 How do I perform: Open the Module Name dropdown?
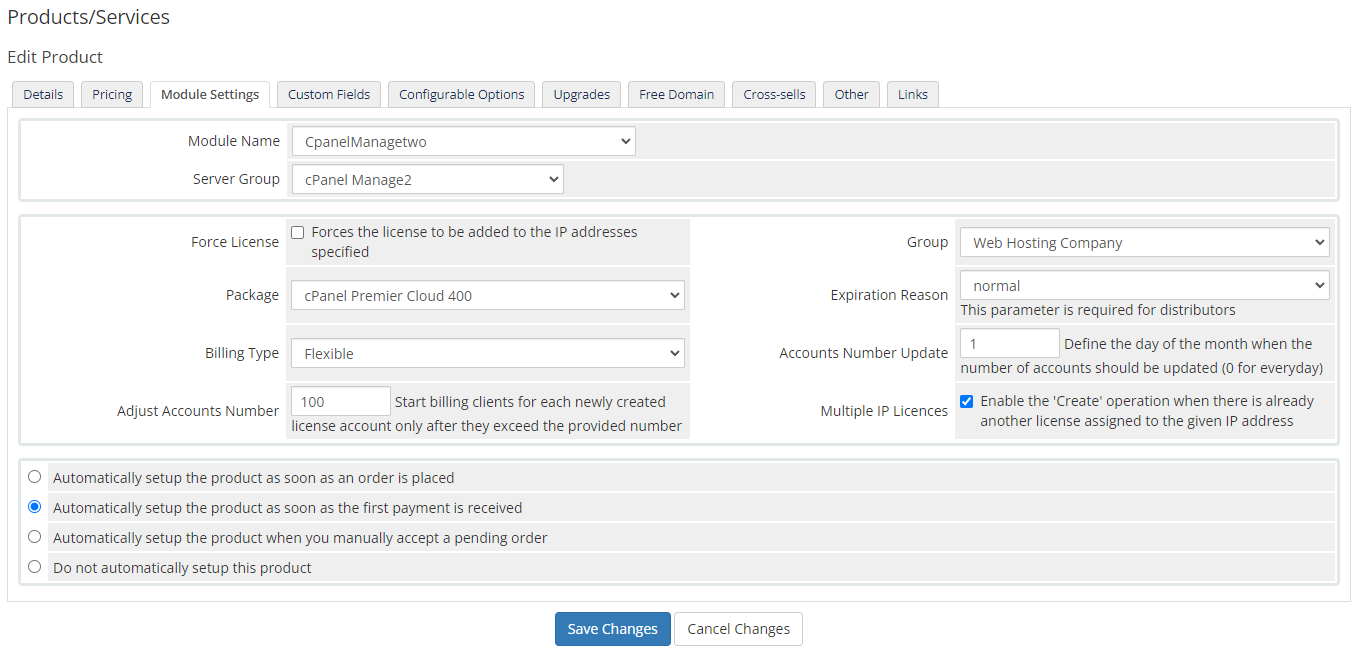click(463, 142)
